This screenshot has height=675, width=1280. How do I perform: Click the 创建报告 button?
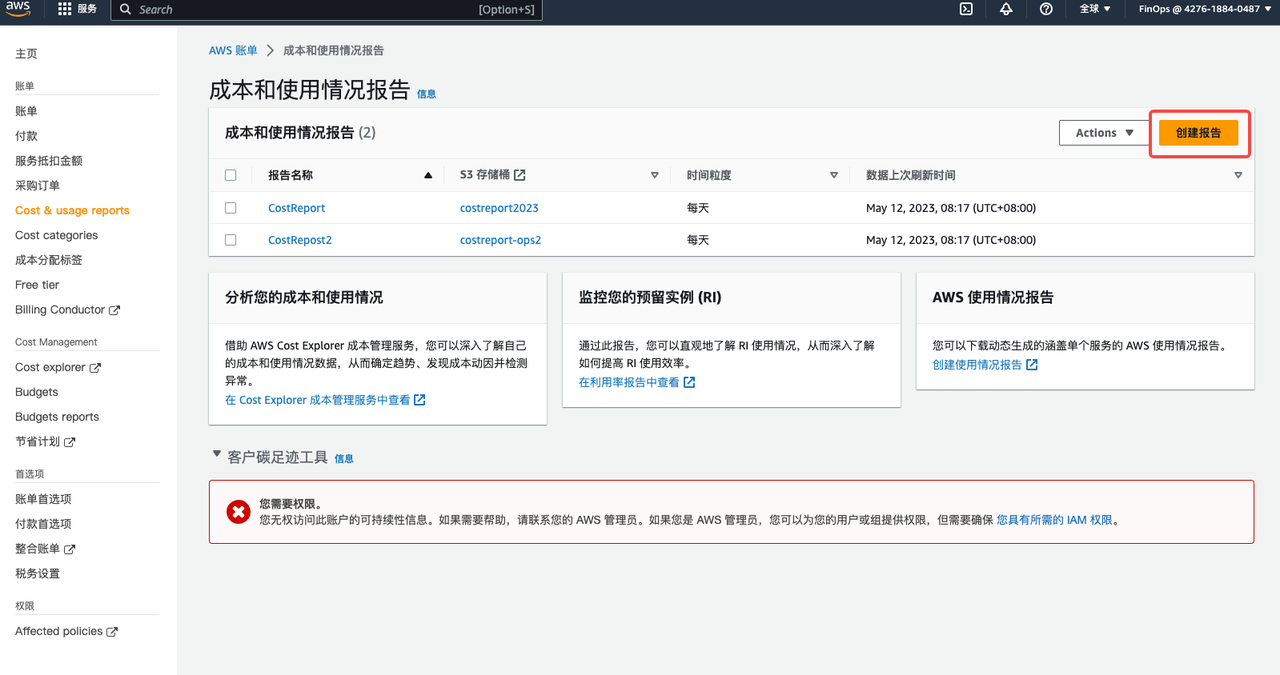[1198, 133]
